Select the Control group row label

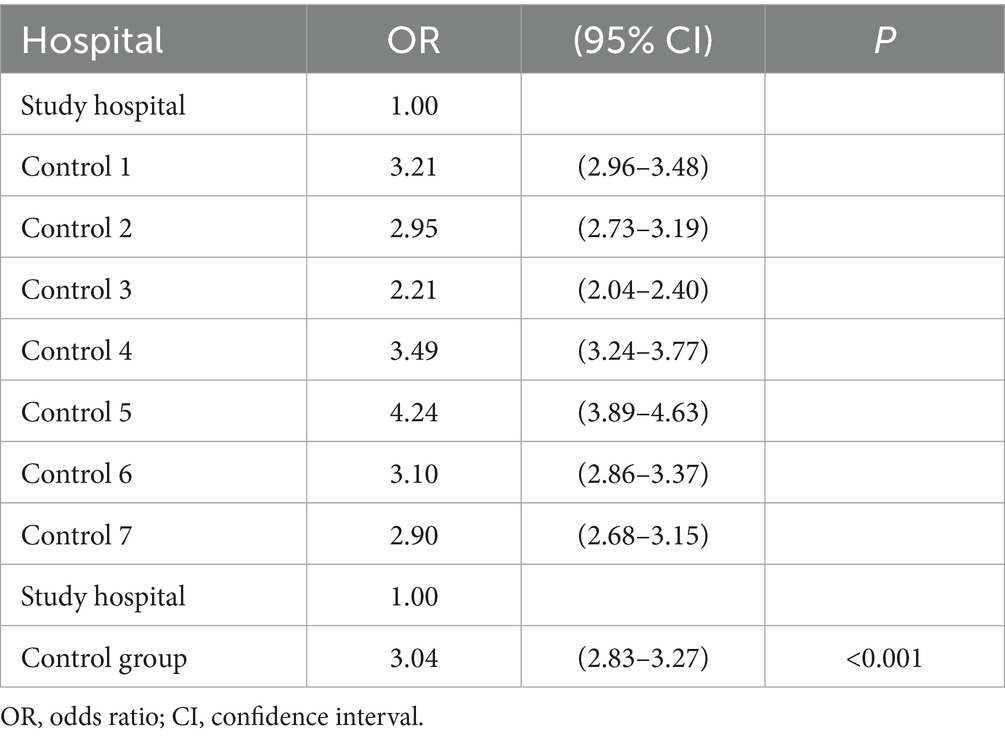point(104,659)
